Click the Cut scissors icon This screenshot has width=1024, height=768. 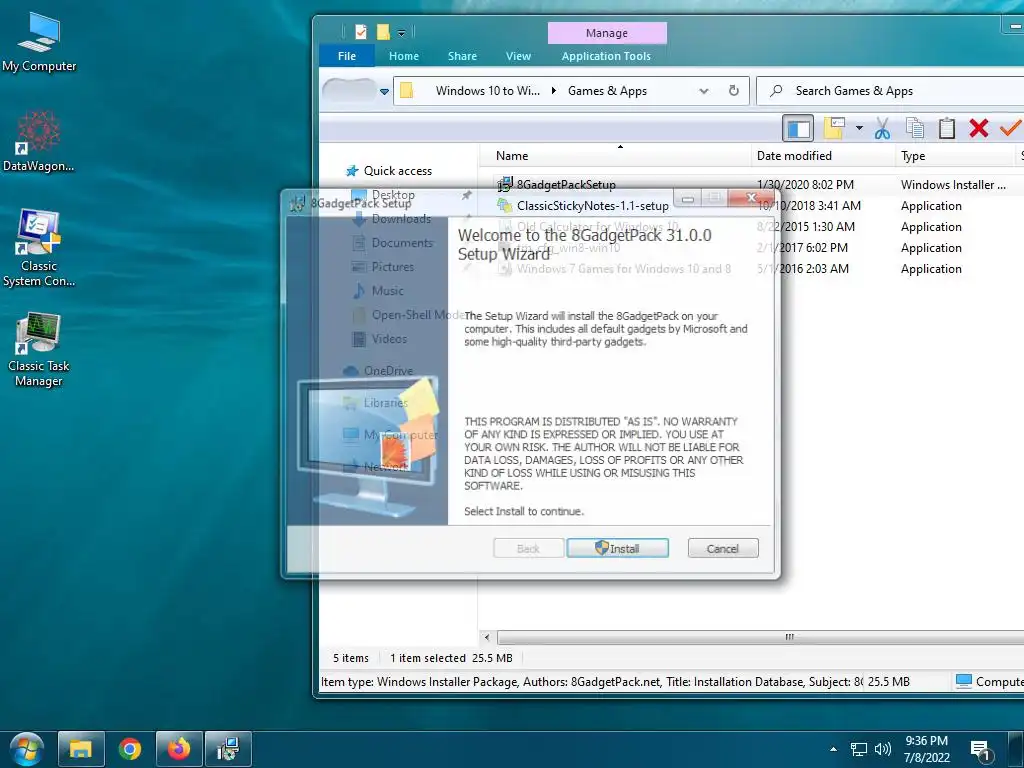point(882,129)
